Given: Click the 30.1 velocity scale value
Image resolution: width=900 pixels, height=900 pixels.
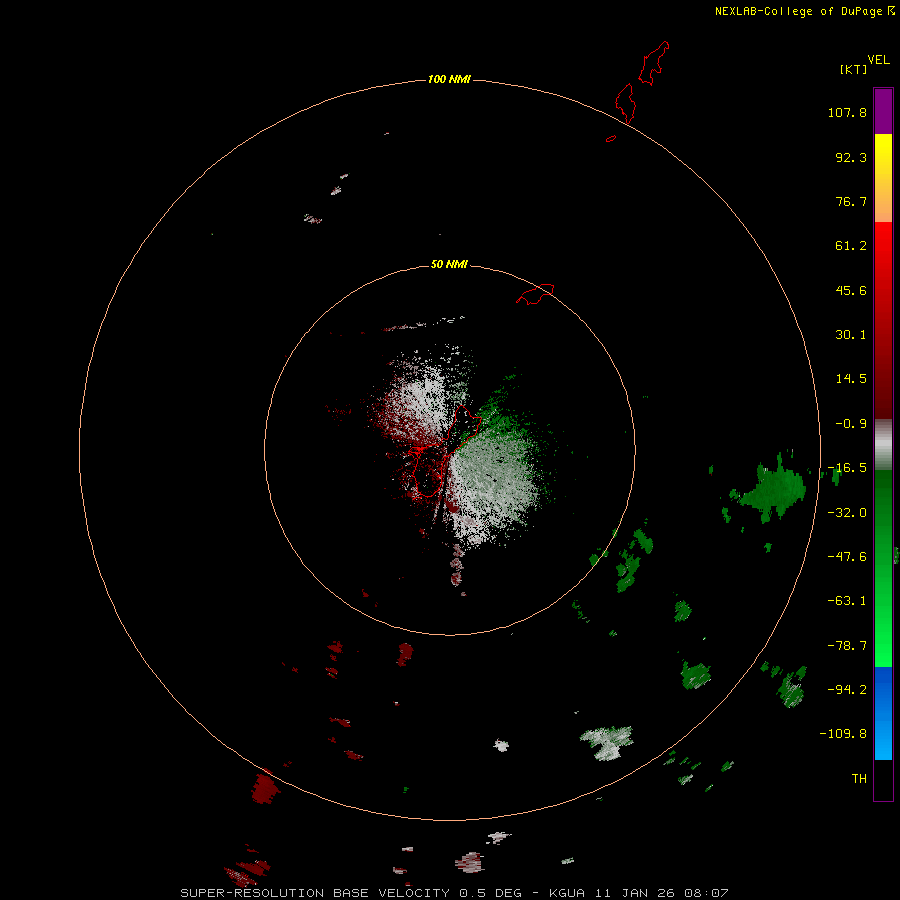Looking at the screenshot, I should (x=851, y=335).
